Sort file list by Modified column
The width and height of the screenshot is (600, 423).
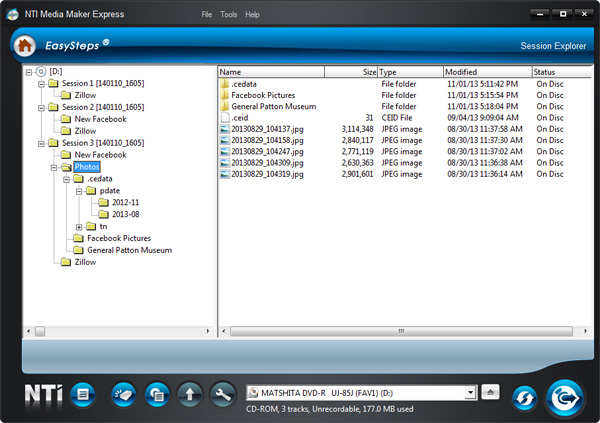(488, 72)
